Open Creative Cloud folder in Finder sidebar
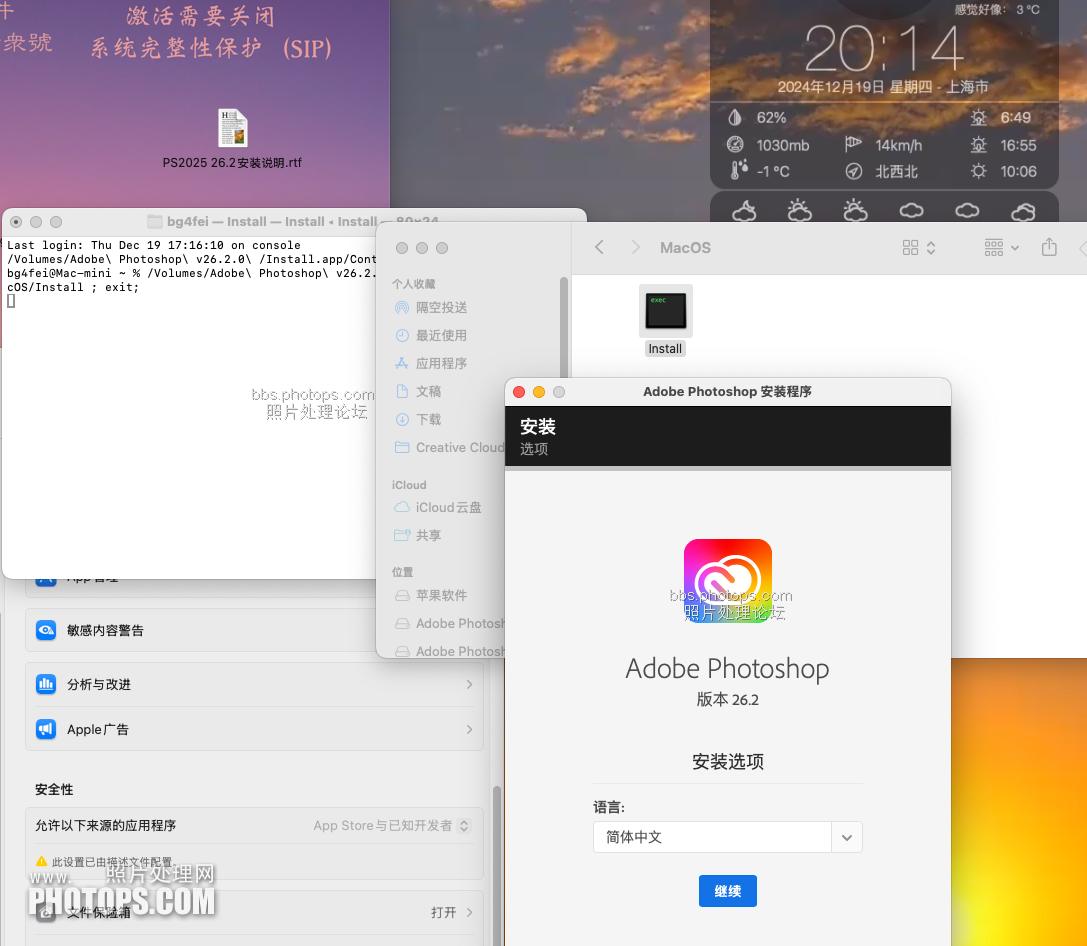Viewport: 1087px width, 946px height. [449, 448]
